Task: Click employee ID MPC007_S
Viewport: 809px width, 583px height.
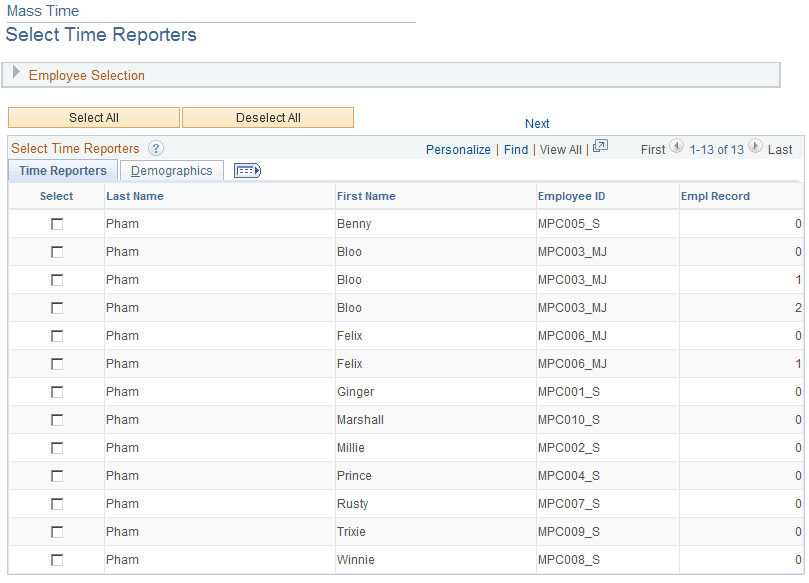Action: coord(569,504)
